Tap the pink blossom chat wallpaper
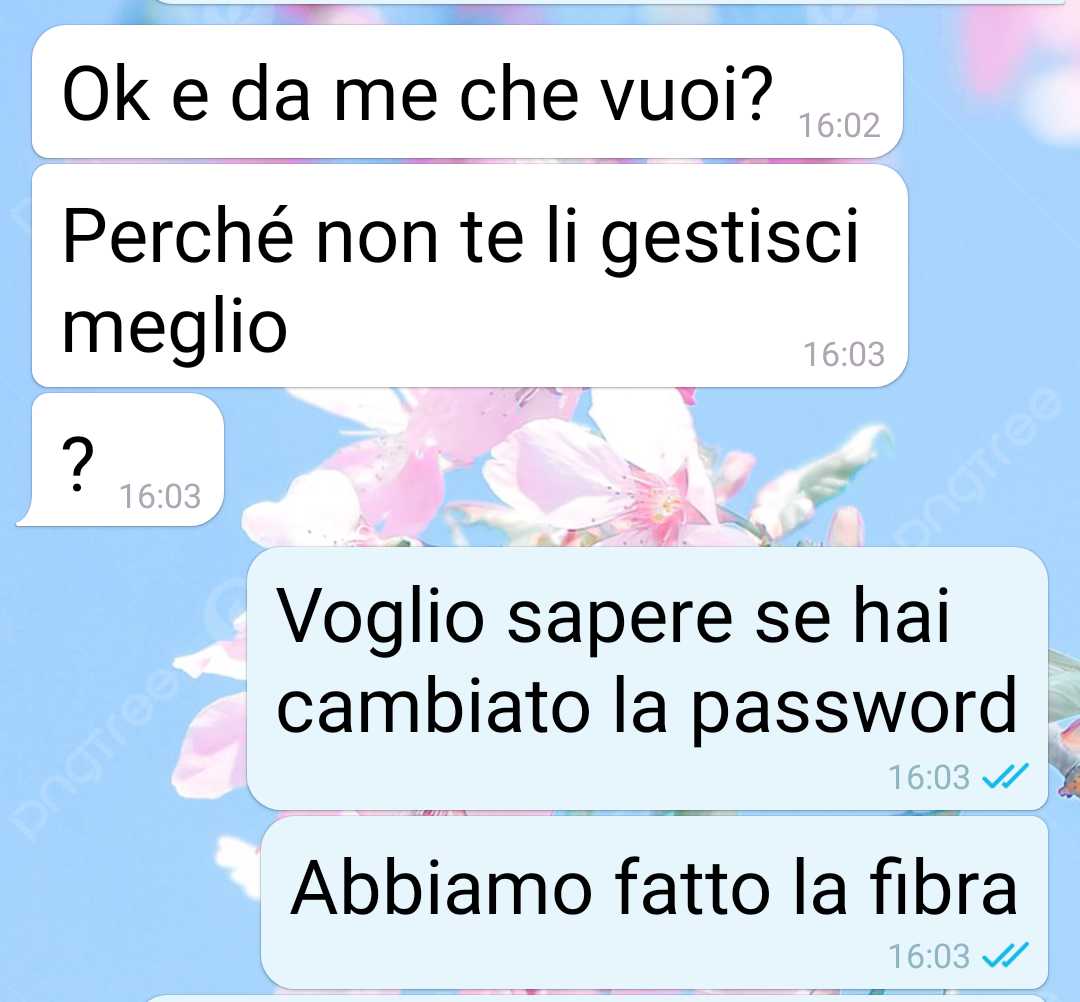This screenshot has width=1080, height=1002. click(x=565, y=468)
